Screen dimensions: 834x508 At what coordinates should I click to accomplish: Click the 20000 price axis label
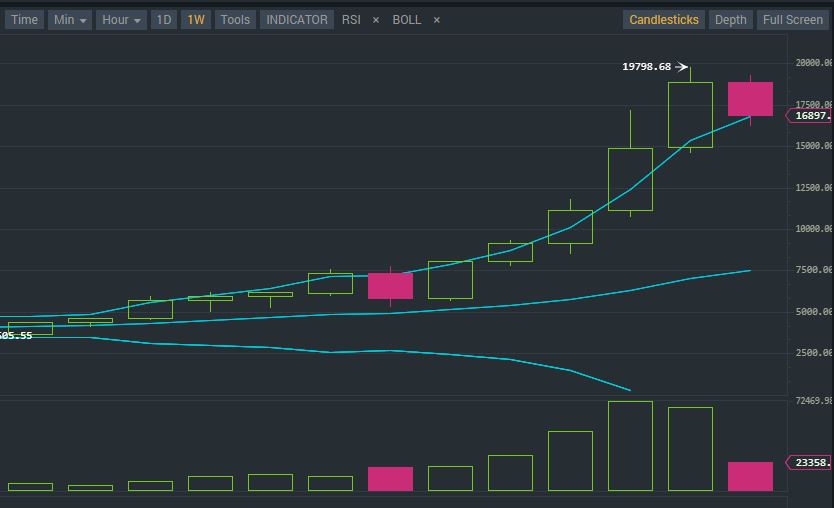814,63
